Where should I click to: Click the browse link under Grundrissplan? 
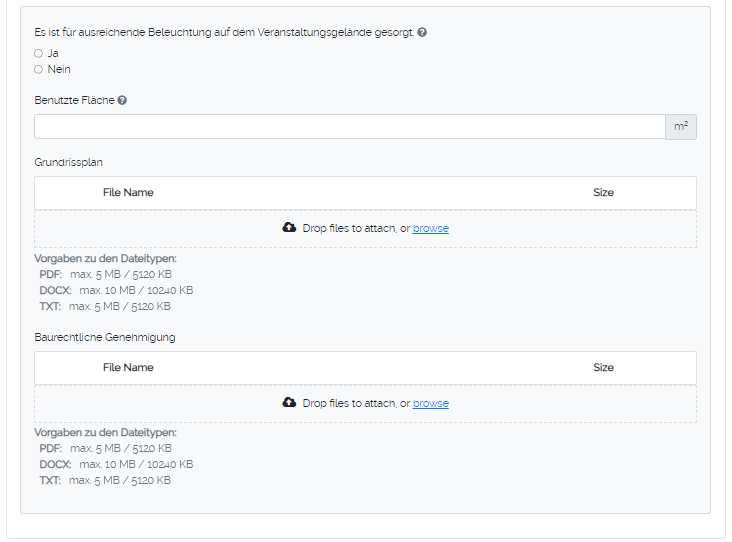pyautogui.click(x=431, y=228)
